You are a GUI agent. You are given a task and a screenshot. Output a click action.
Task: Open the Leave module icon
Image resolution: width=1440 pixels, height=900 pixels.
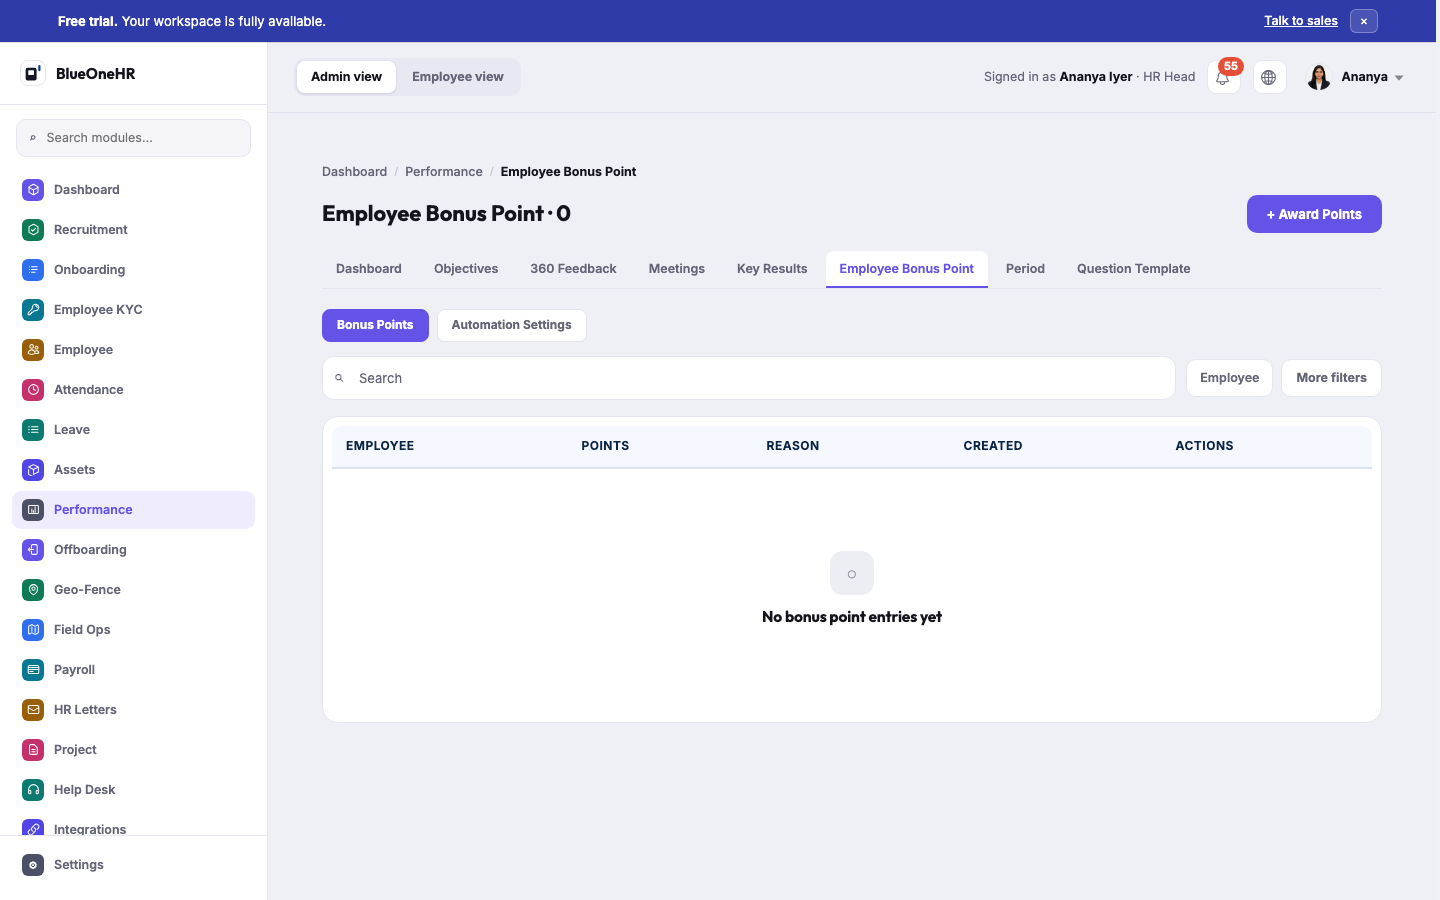coord(33,429)
